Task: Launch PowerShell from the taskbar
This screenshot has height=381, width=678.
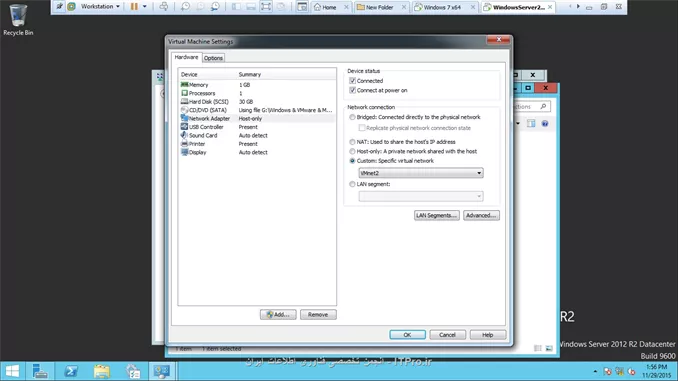Action: pyautogui.click(x=71, y=371)
